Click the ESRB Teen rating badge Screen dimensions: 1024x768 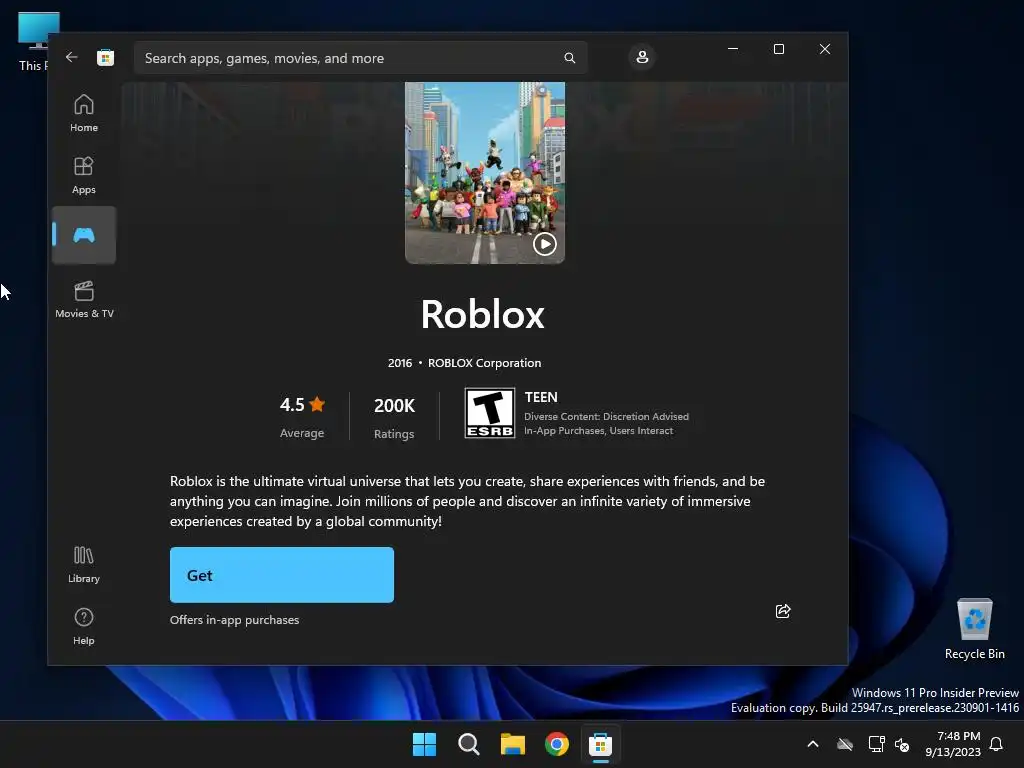(490, 413)
